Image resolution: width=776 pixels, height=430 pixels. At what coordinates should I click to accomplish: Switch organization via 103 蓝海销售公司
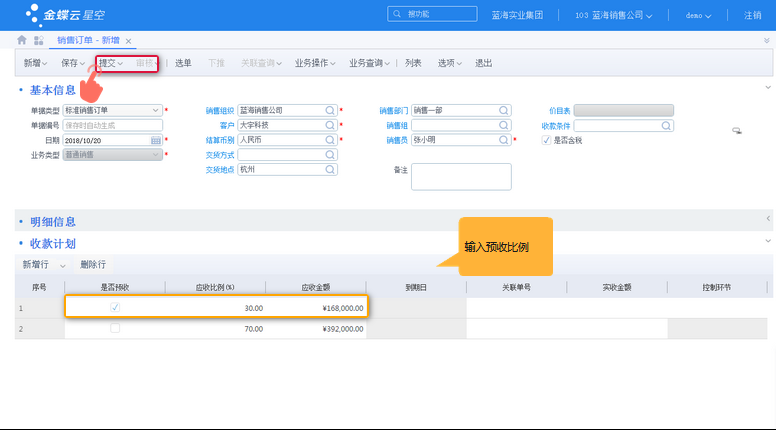click(614, 15)
